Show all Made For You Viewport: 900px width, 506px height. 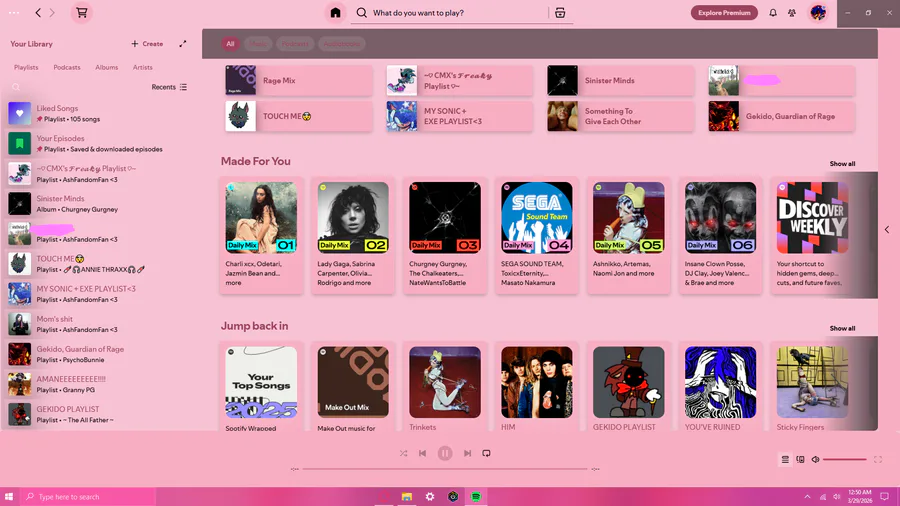(x=842, y=164)
